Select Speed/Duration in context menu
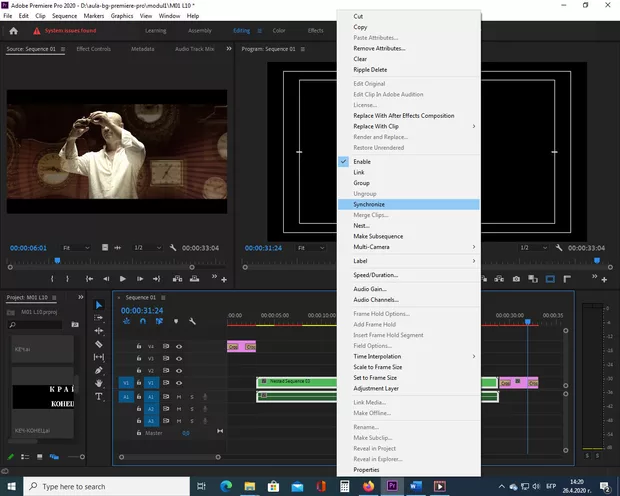 tap(375, 274)
